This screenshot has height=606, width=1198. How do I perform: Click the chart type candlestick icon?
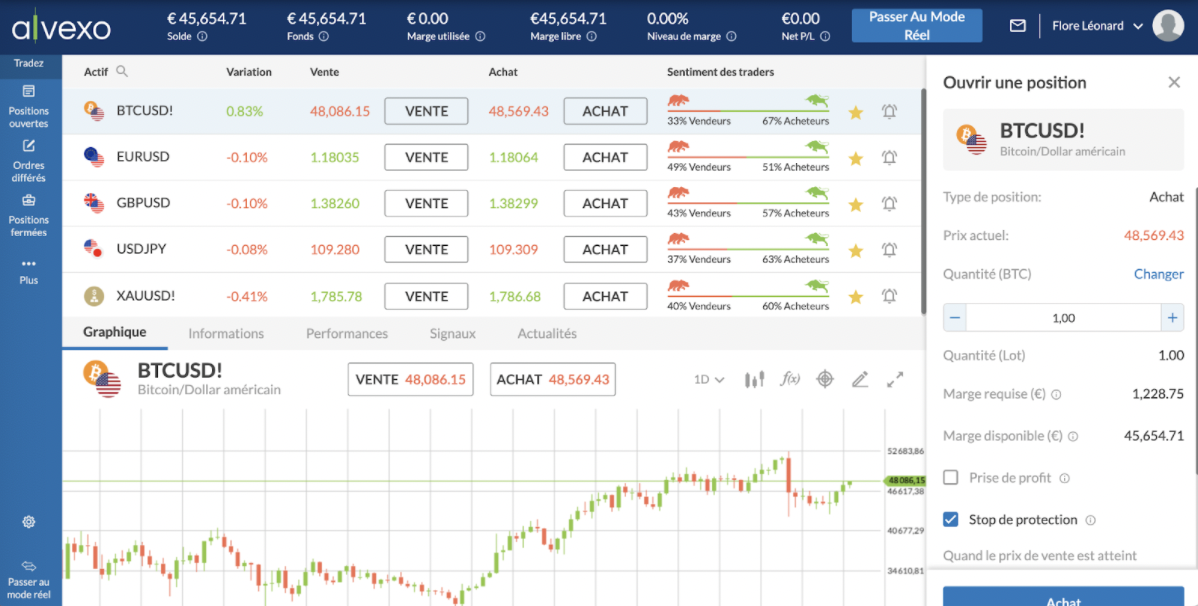tap(755, 380)
